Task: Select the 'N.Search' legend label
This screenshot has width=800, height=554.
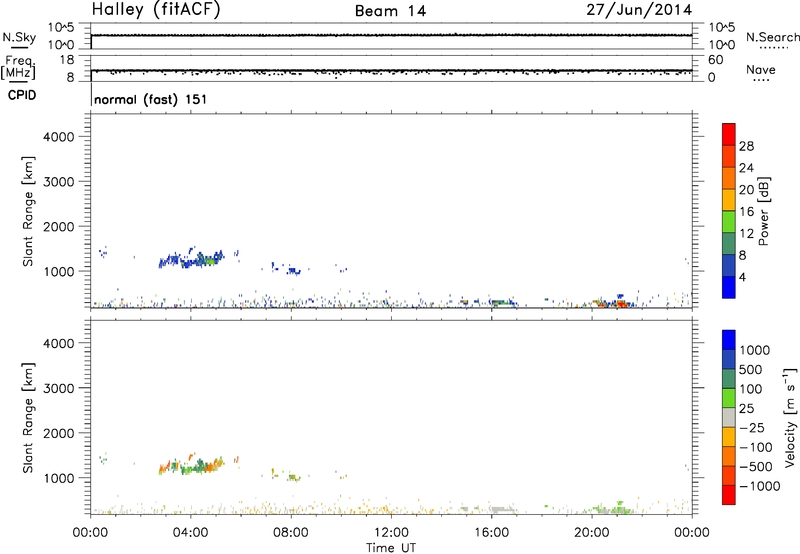Action: coord(773,37)
